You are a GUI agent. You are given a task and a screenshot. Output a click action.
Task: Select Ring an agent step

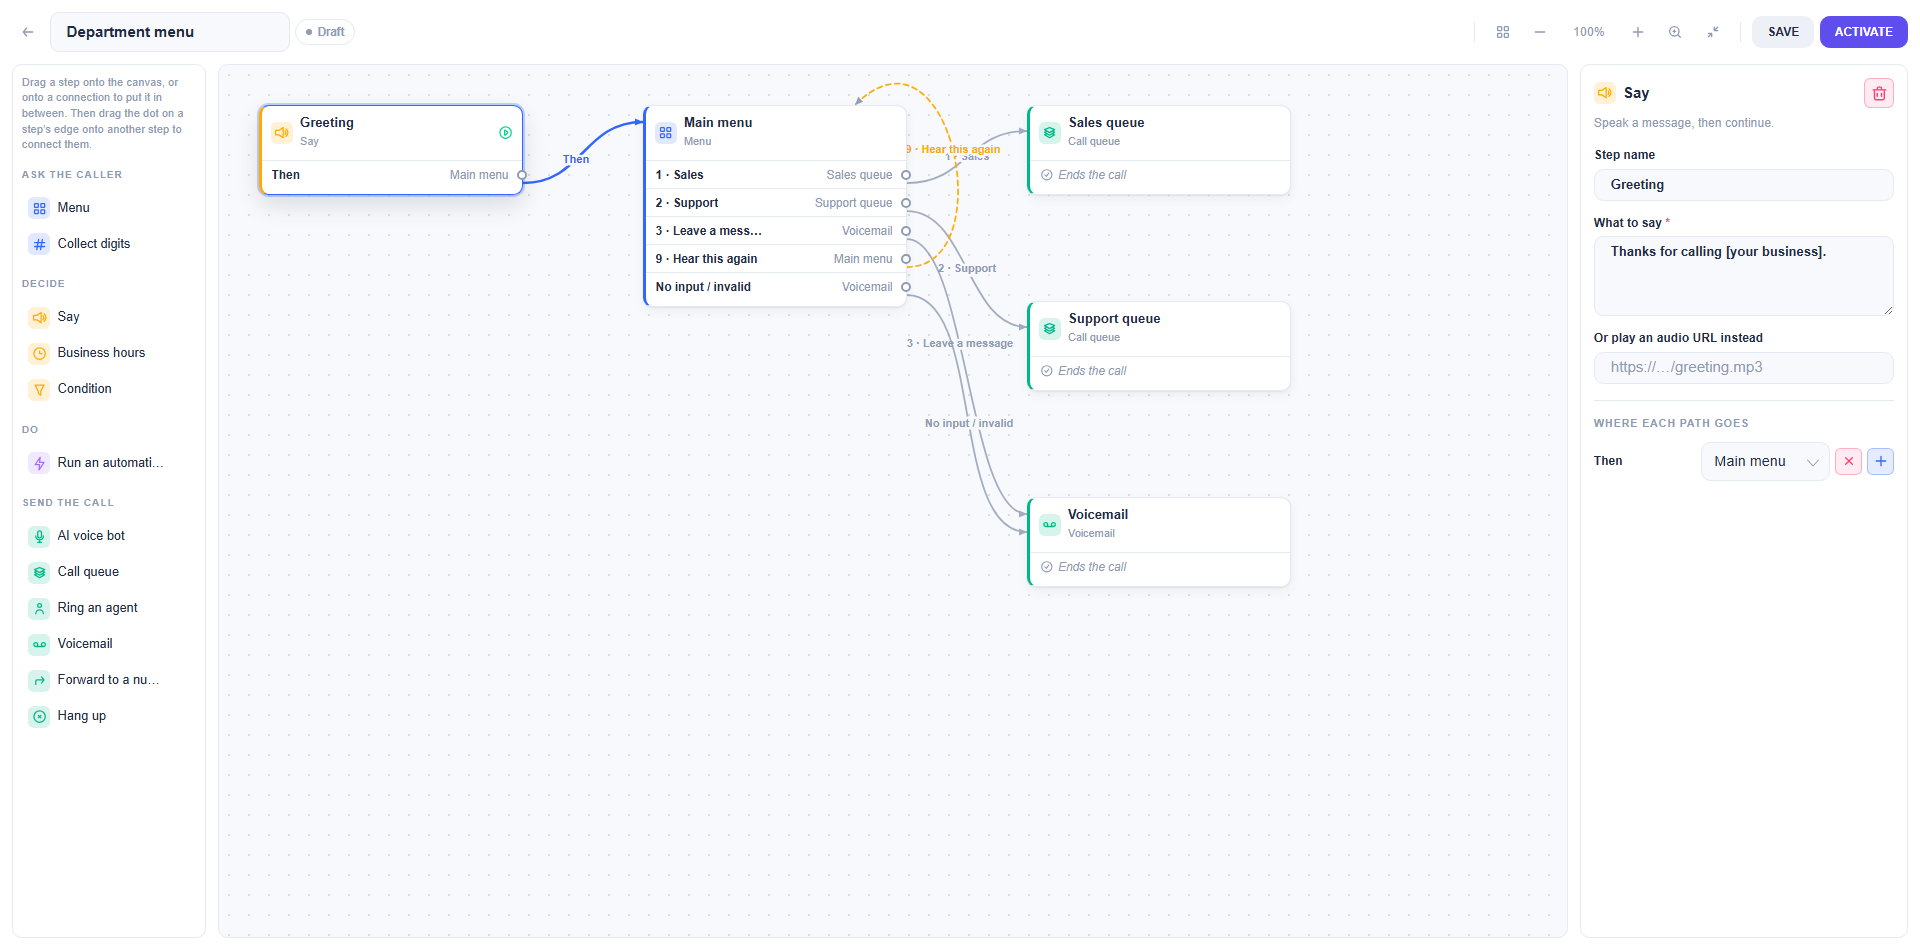tap(108, 608)
